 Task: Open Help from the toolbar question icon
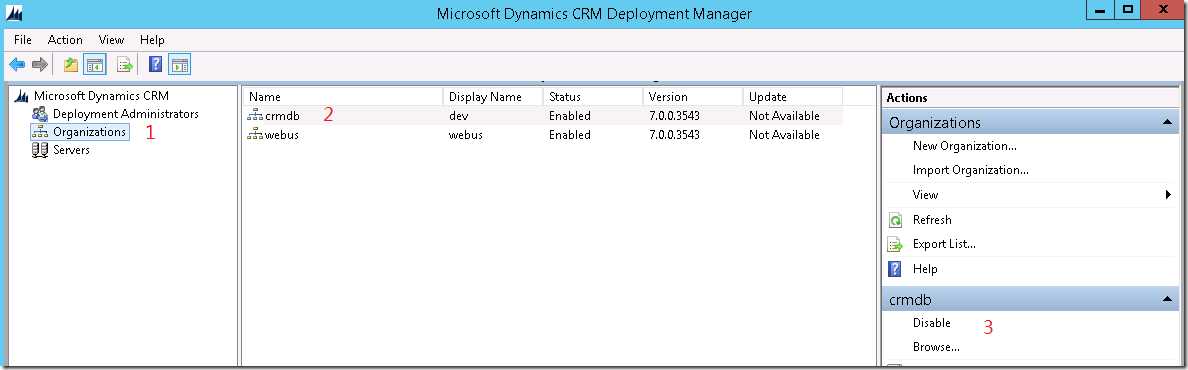point(155,65)
